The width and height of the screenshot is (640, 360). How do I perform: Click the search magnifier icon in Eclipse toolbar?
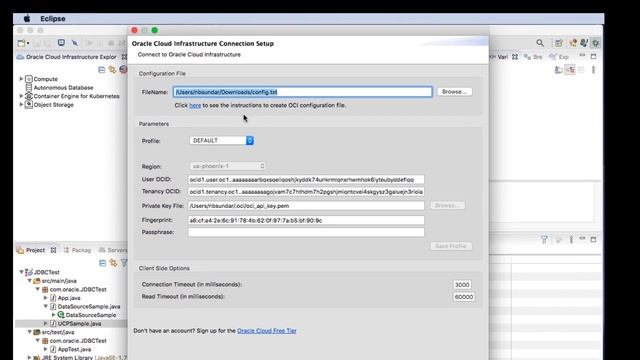pos(540,43)
